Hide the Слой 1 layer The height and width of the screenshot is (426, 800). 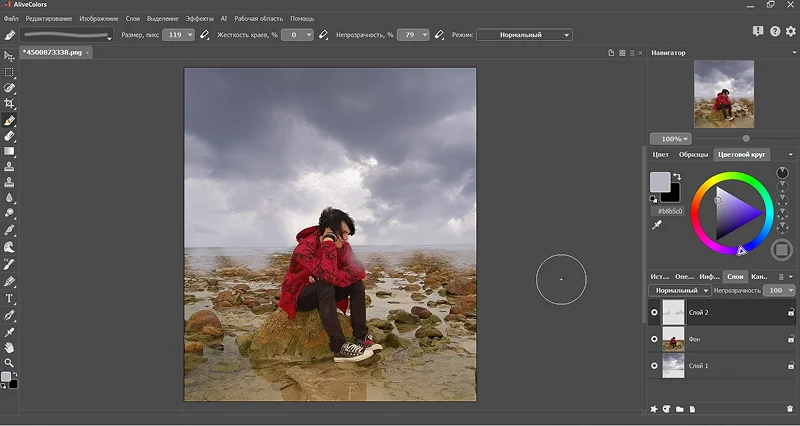[655, 365]
